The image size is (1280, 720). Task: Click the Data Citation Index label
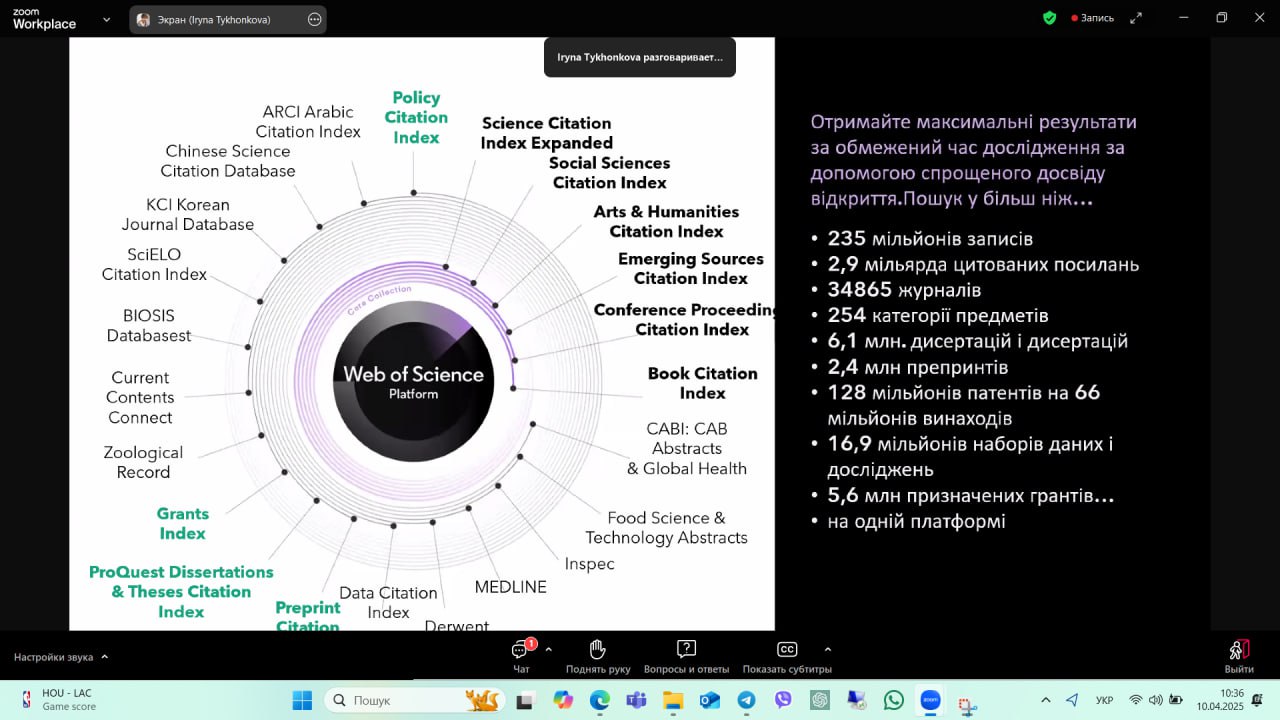[388, 602]
